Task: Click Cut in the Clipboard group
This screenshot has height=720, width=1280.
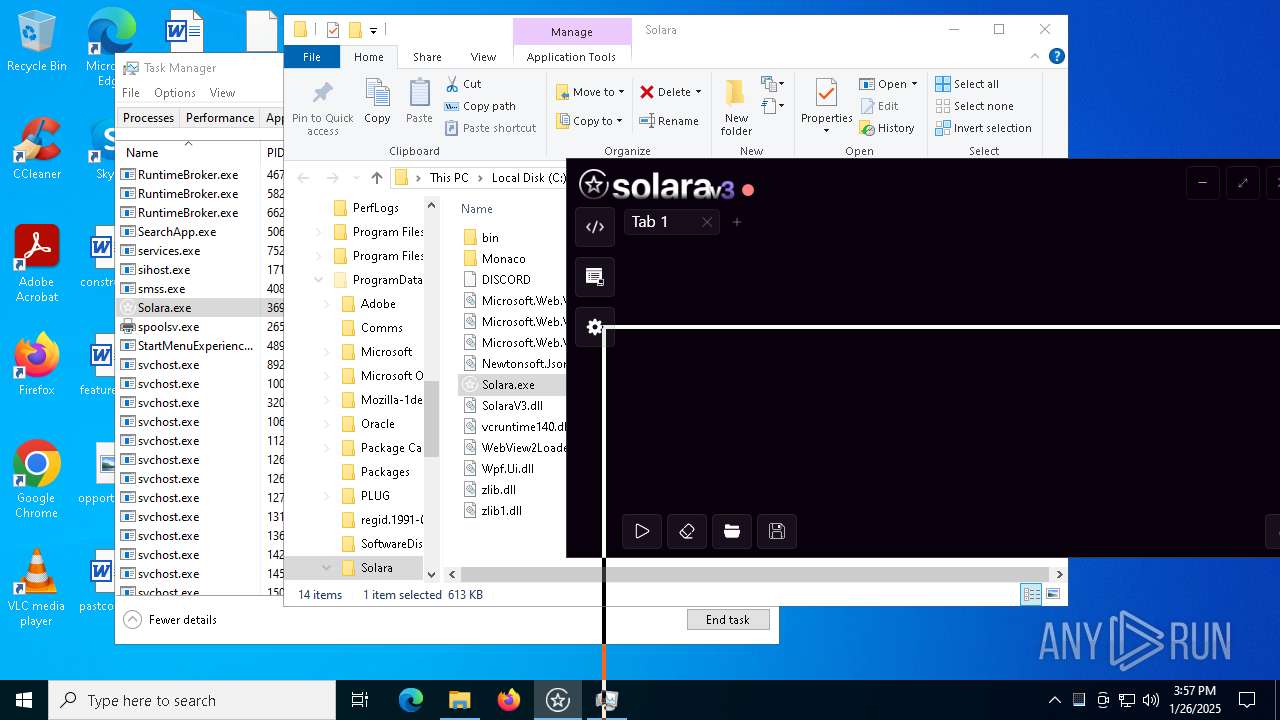Action: pyautogui.click(x=463, y=84)
